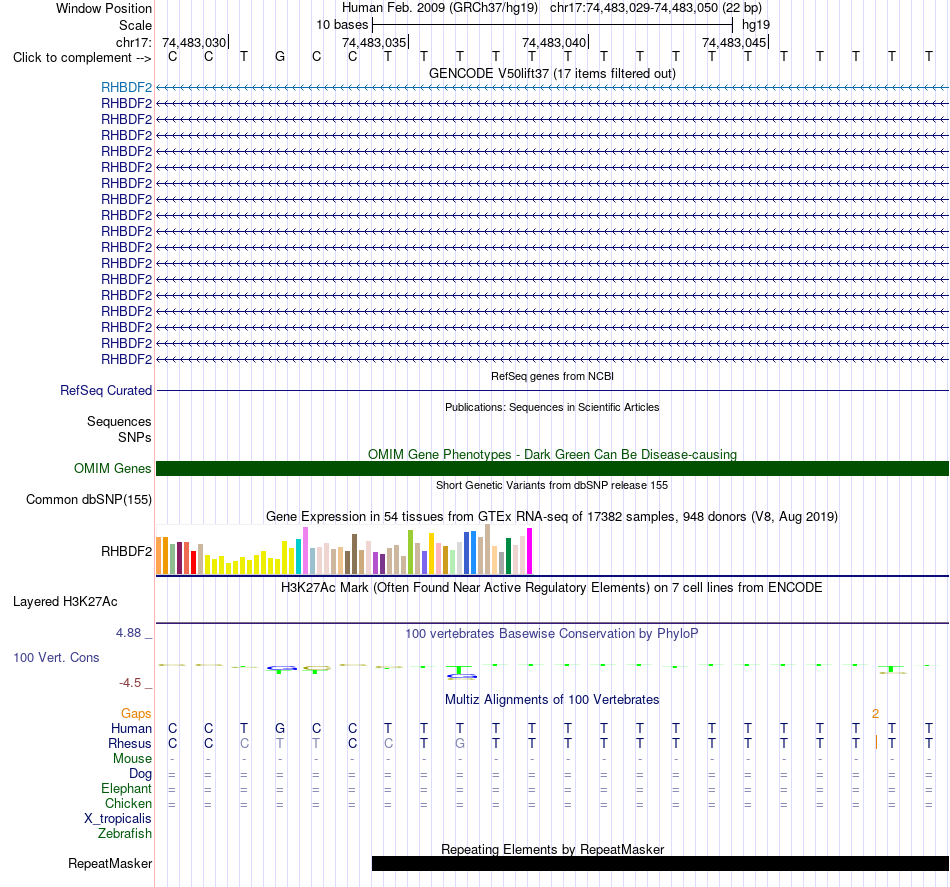Click the Chicken alignment row label
This screenshot has height=887, width=950.
(128, 803)
